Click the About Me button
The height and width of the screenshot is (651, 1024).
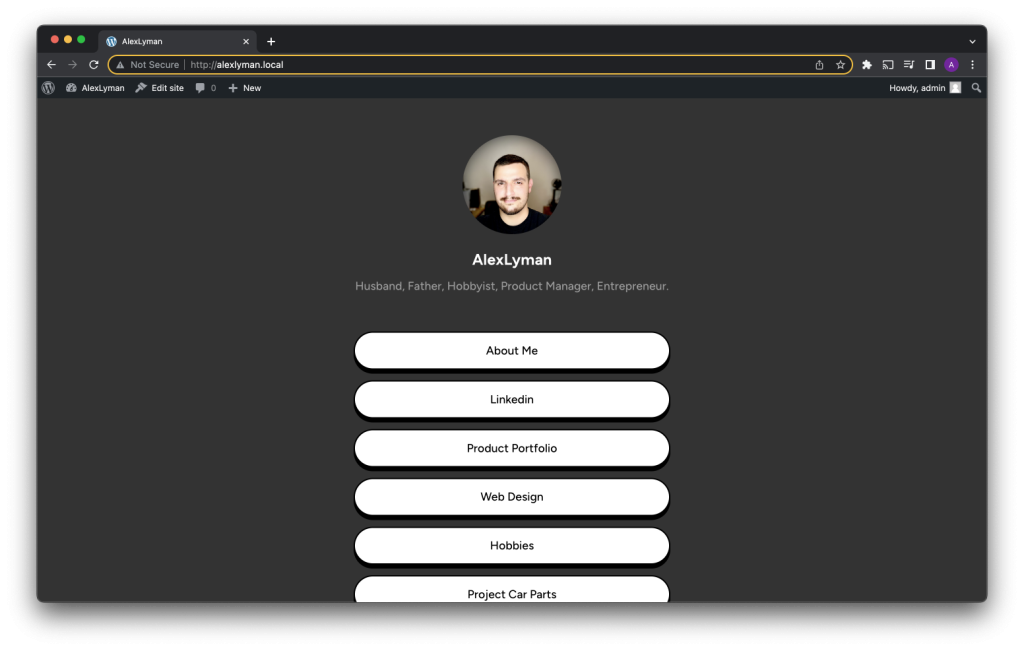coord(512,351)
